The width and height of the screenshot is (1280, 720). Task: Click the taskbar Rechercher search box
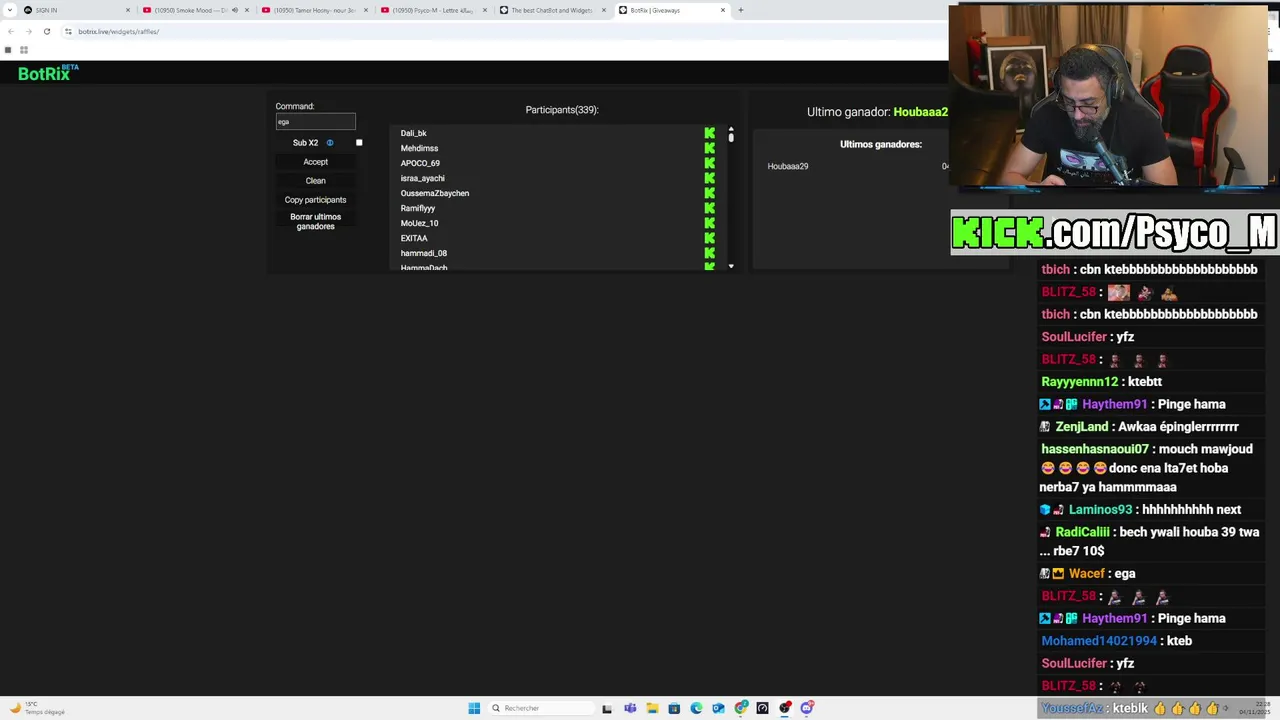click(539, 708)
